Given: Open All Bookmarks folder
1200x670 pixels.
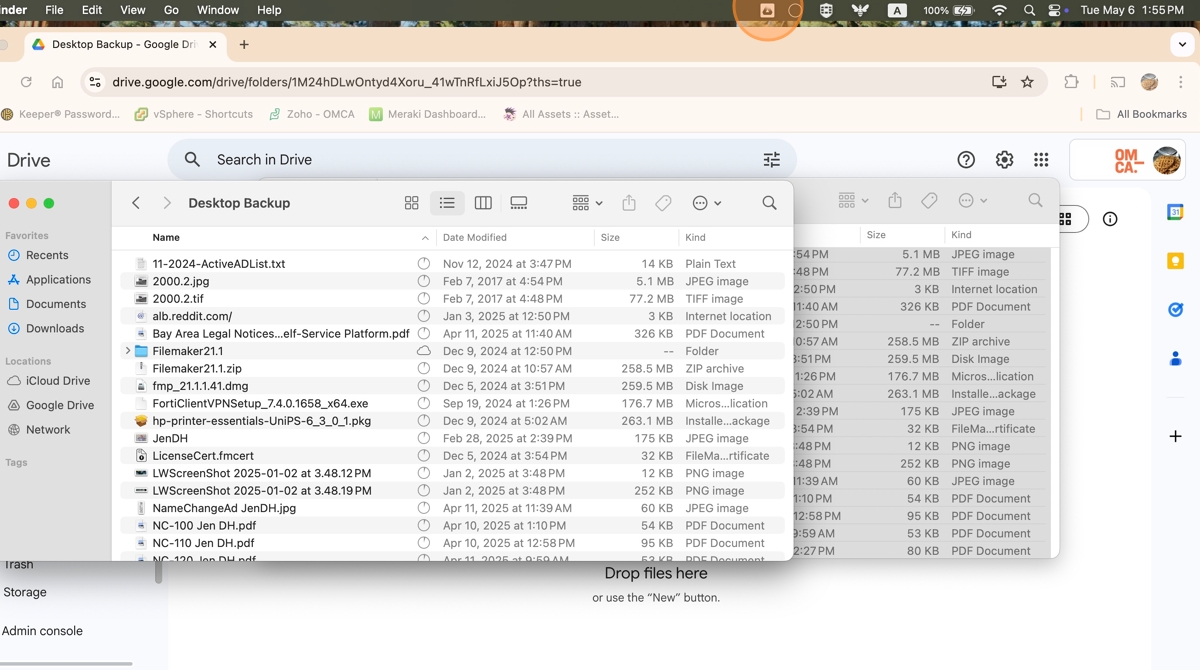Looking at the screenshot, I should tap(1141, 114).
